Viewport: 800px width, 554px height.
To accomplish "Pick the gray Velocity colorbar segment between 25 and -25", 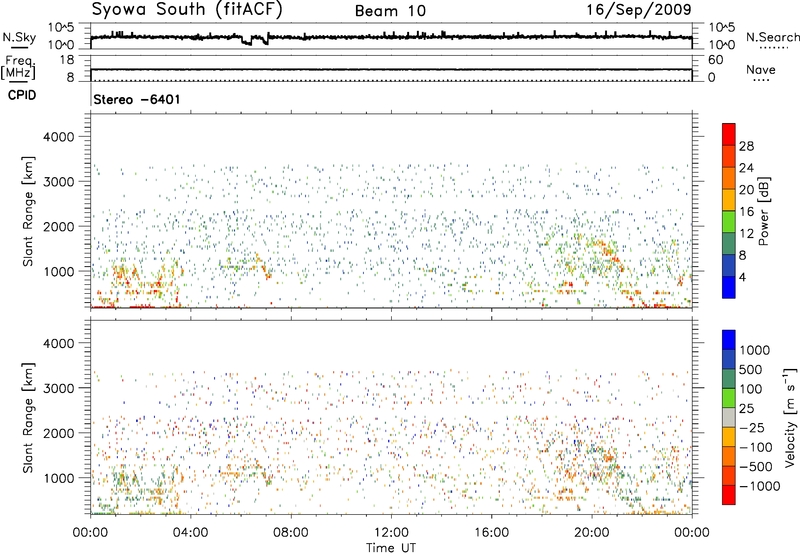I will point(729,417).
